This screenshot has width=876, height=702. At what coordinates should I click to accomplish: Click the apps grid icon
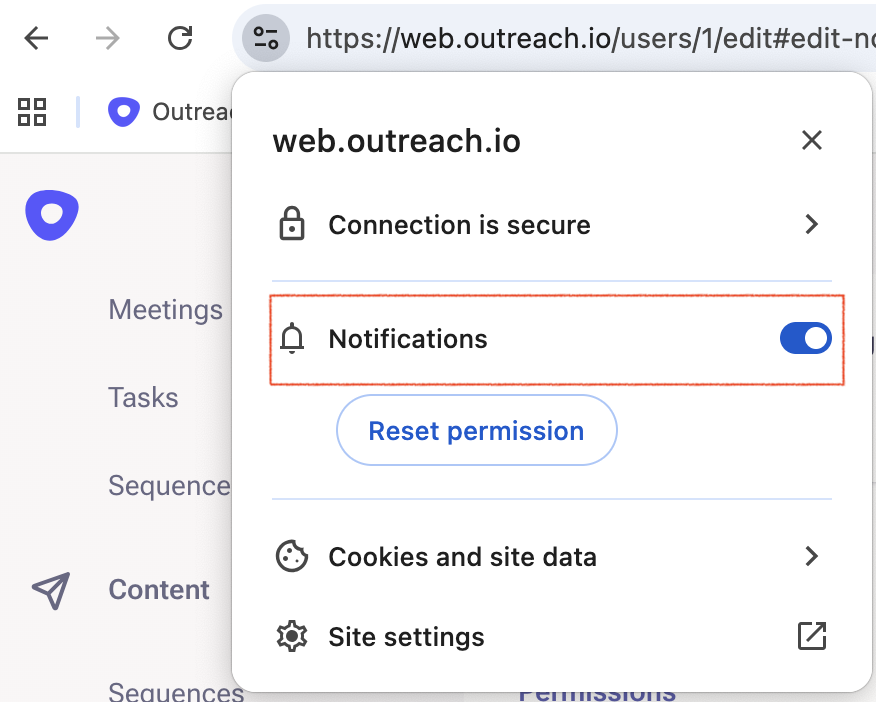(x=31, y=113)
